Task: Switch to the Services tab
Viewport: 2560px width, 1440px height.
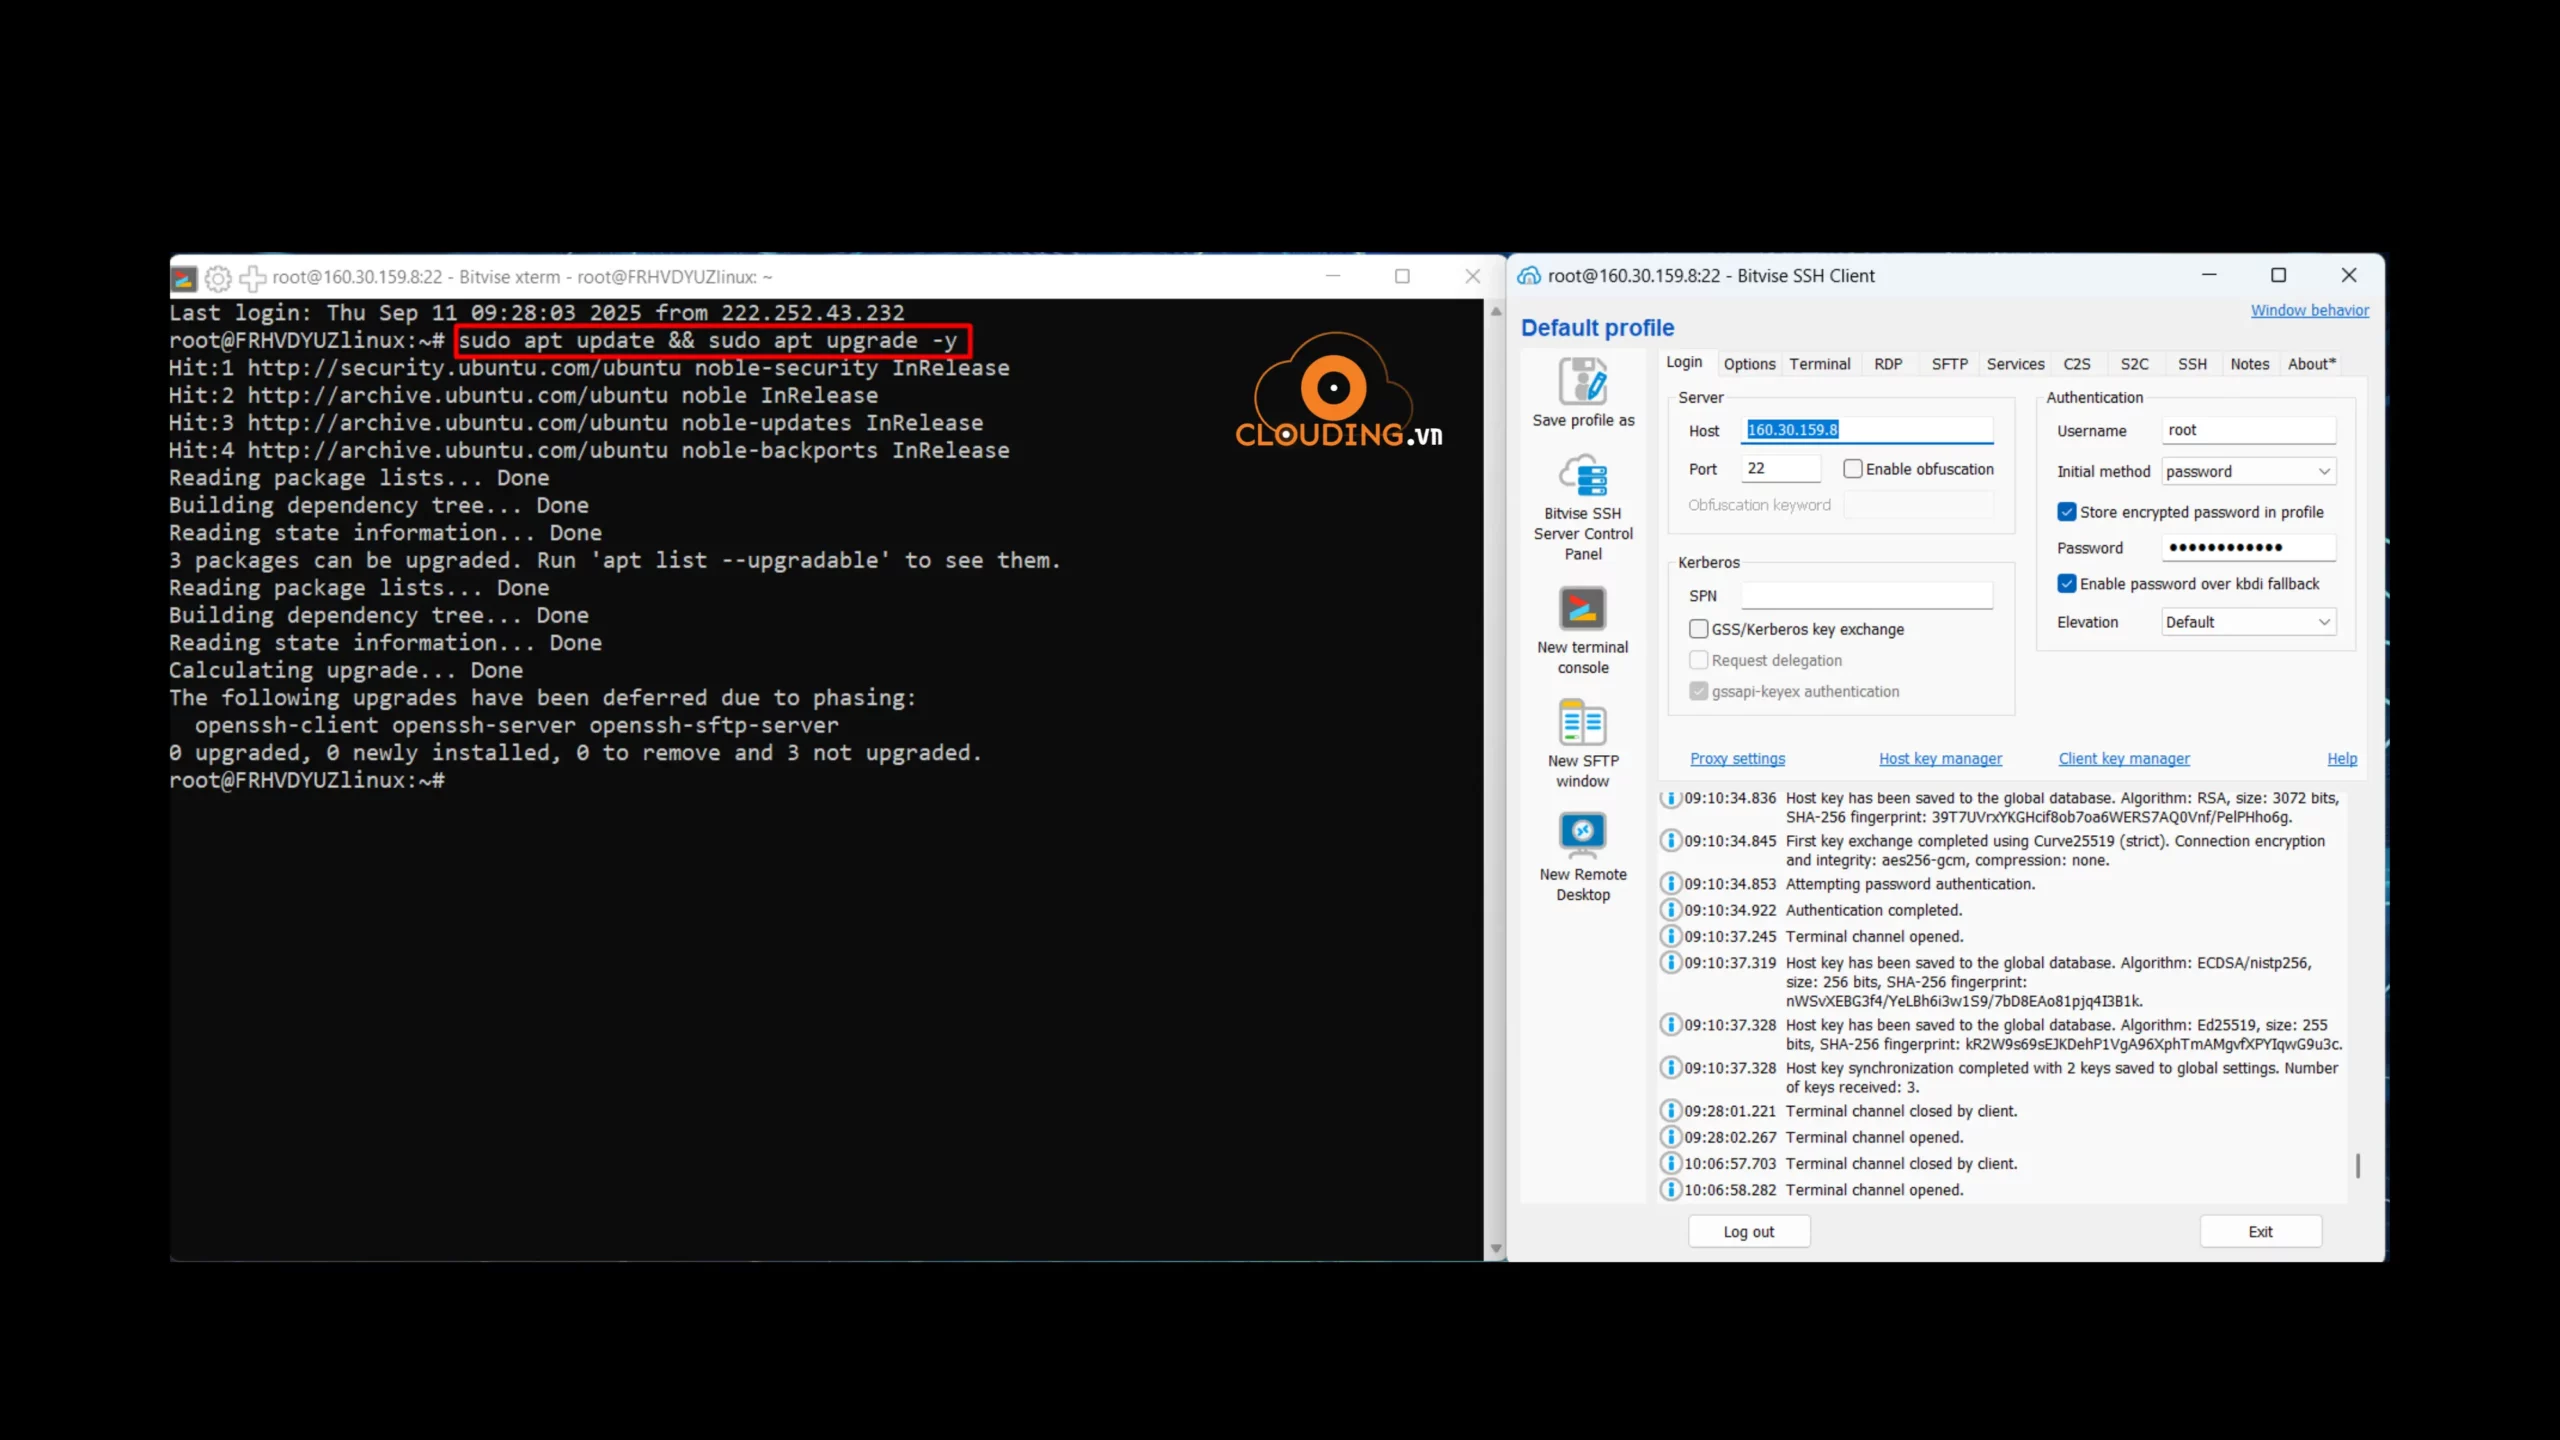Action: coord(2015,364)
